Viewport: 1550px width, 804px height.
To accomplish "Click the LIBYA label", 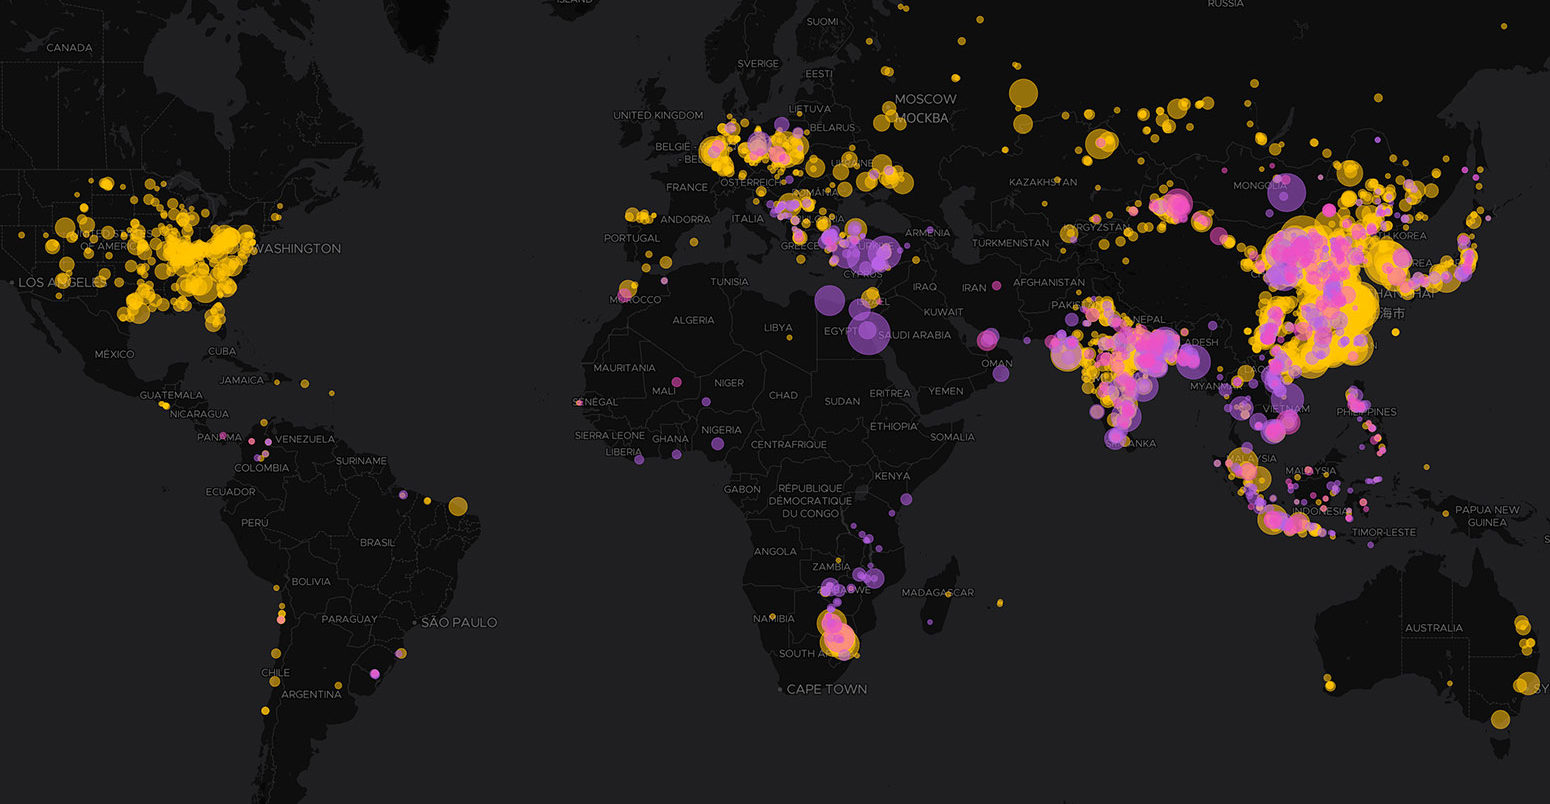I will click(778, 327).
